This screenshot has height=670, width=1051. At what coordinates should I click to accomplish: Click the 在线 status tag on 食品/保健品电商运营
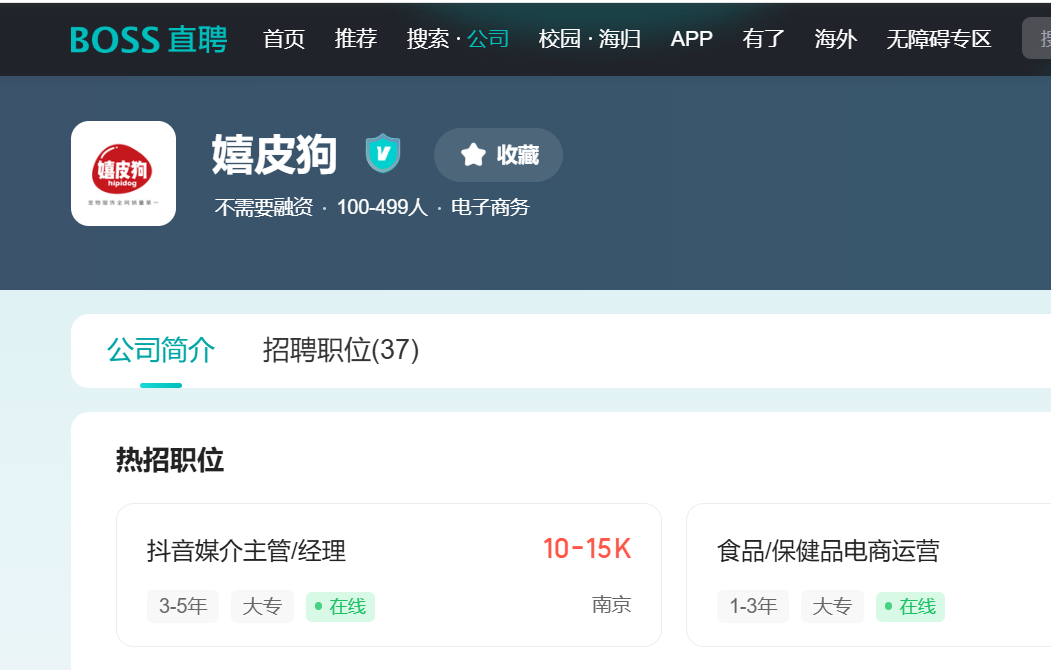910,606
